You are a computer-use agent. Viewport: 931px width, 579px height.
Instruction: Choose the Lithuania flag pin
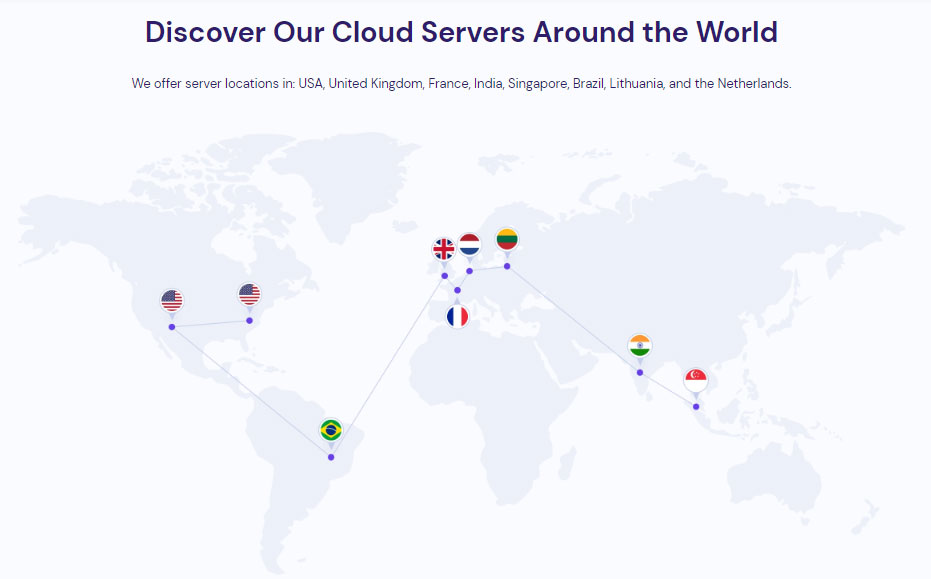507,239
